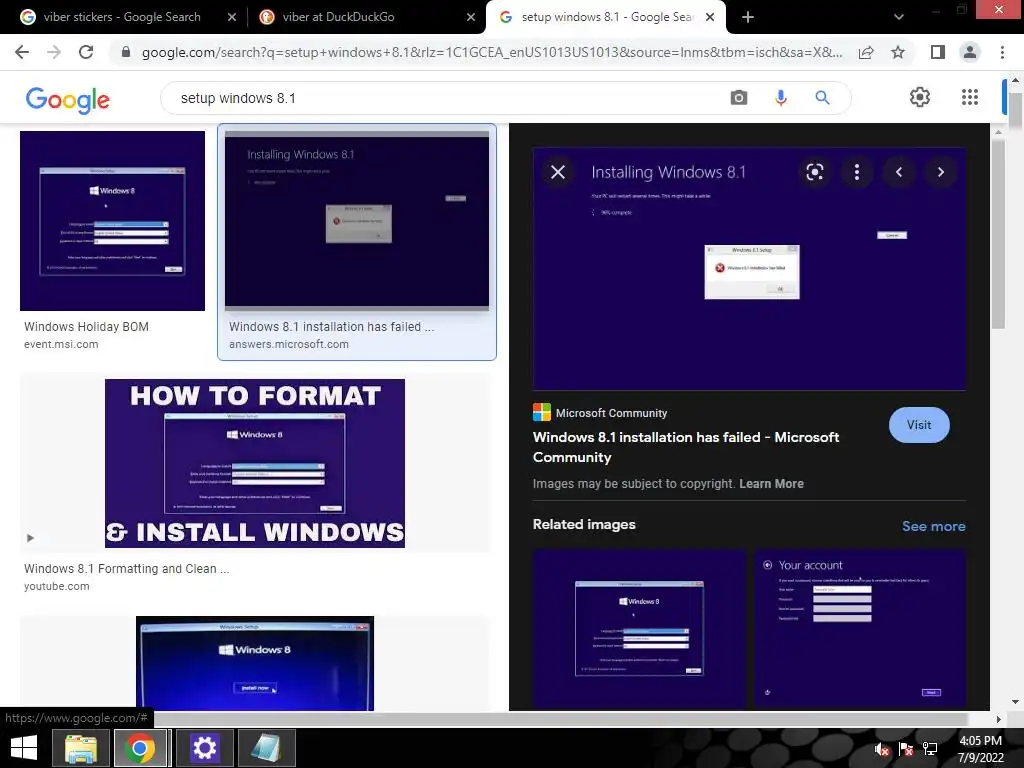This screenshot has height=768, width=1024.
Task: Start voice search with microphone
Action: point(780,98)
